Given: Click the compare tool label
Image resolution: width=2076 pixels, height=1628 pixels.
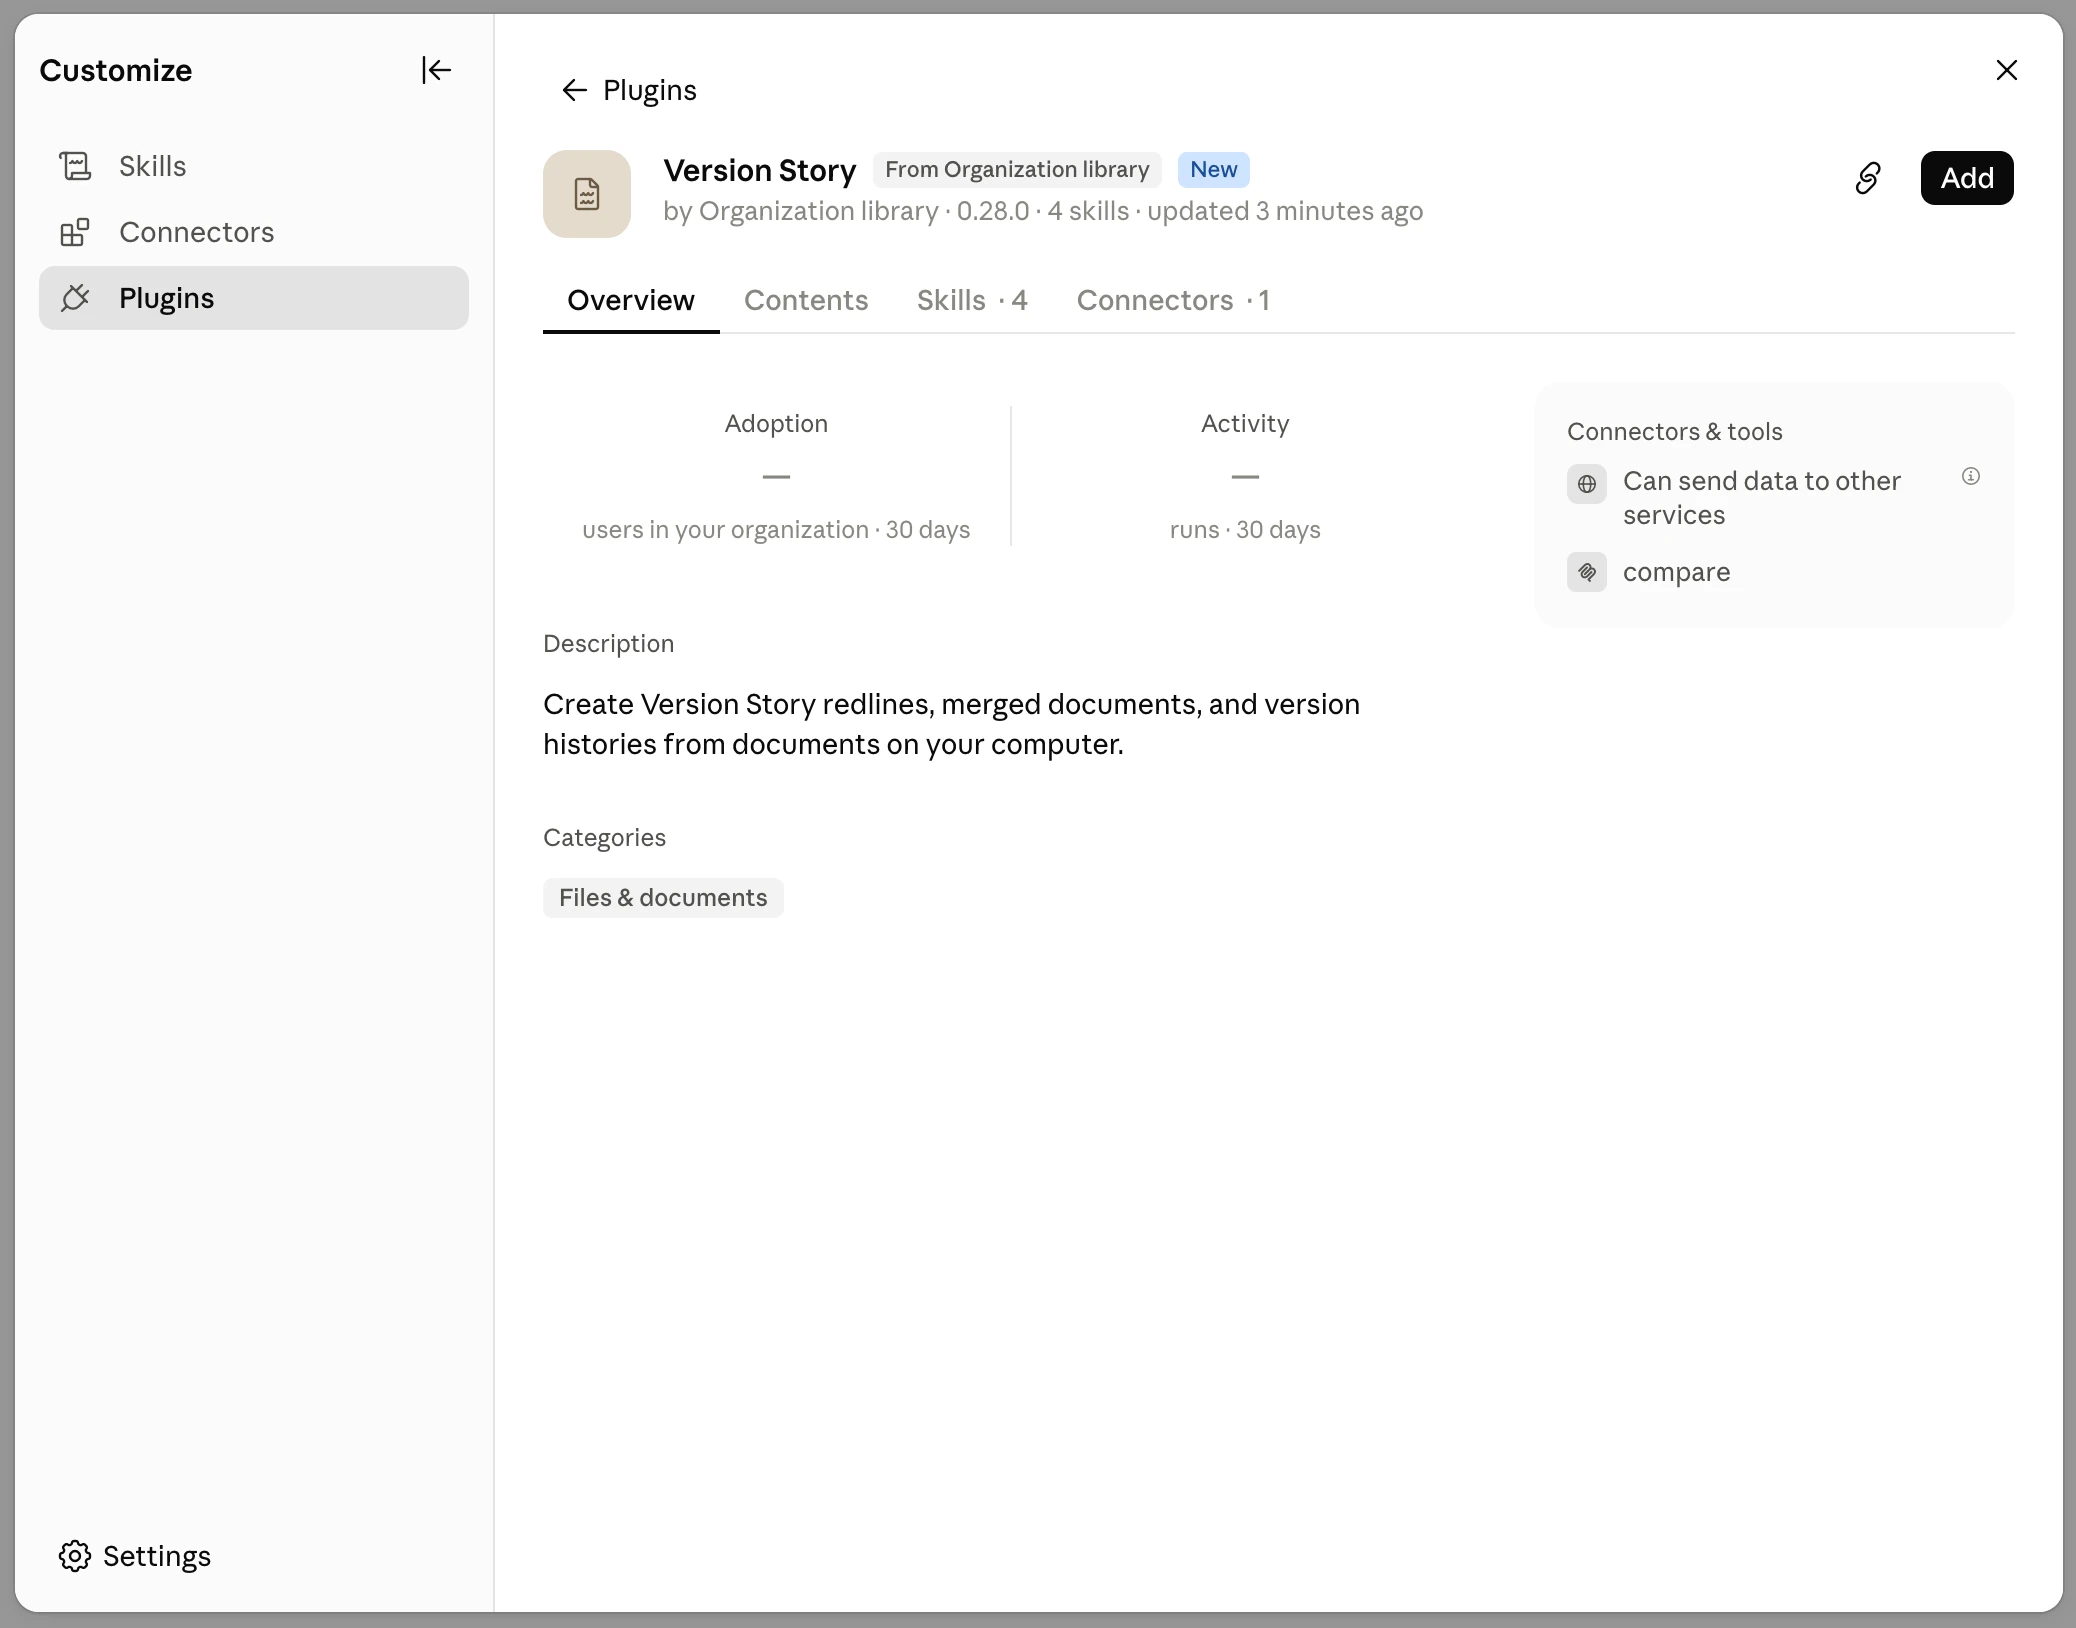Looking at the screenshot, I should tap(1677, 572).
